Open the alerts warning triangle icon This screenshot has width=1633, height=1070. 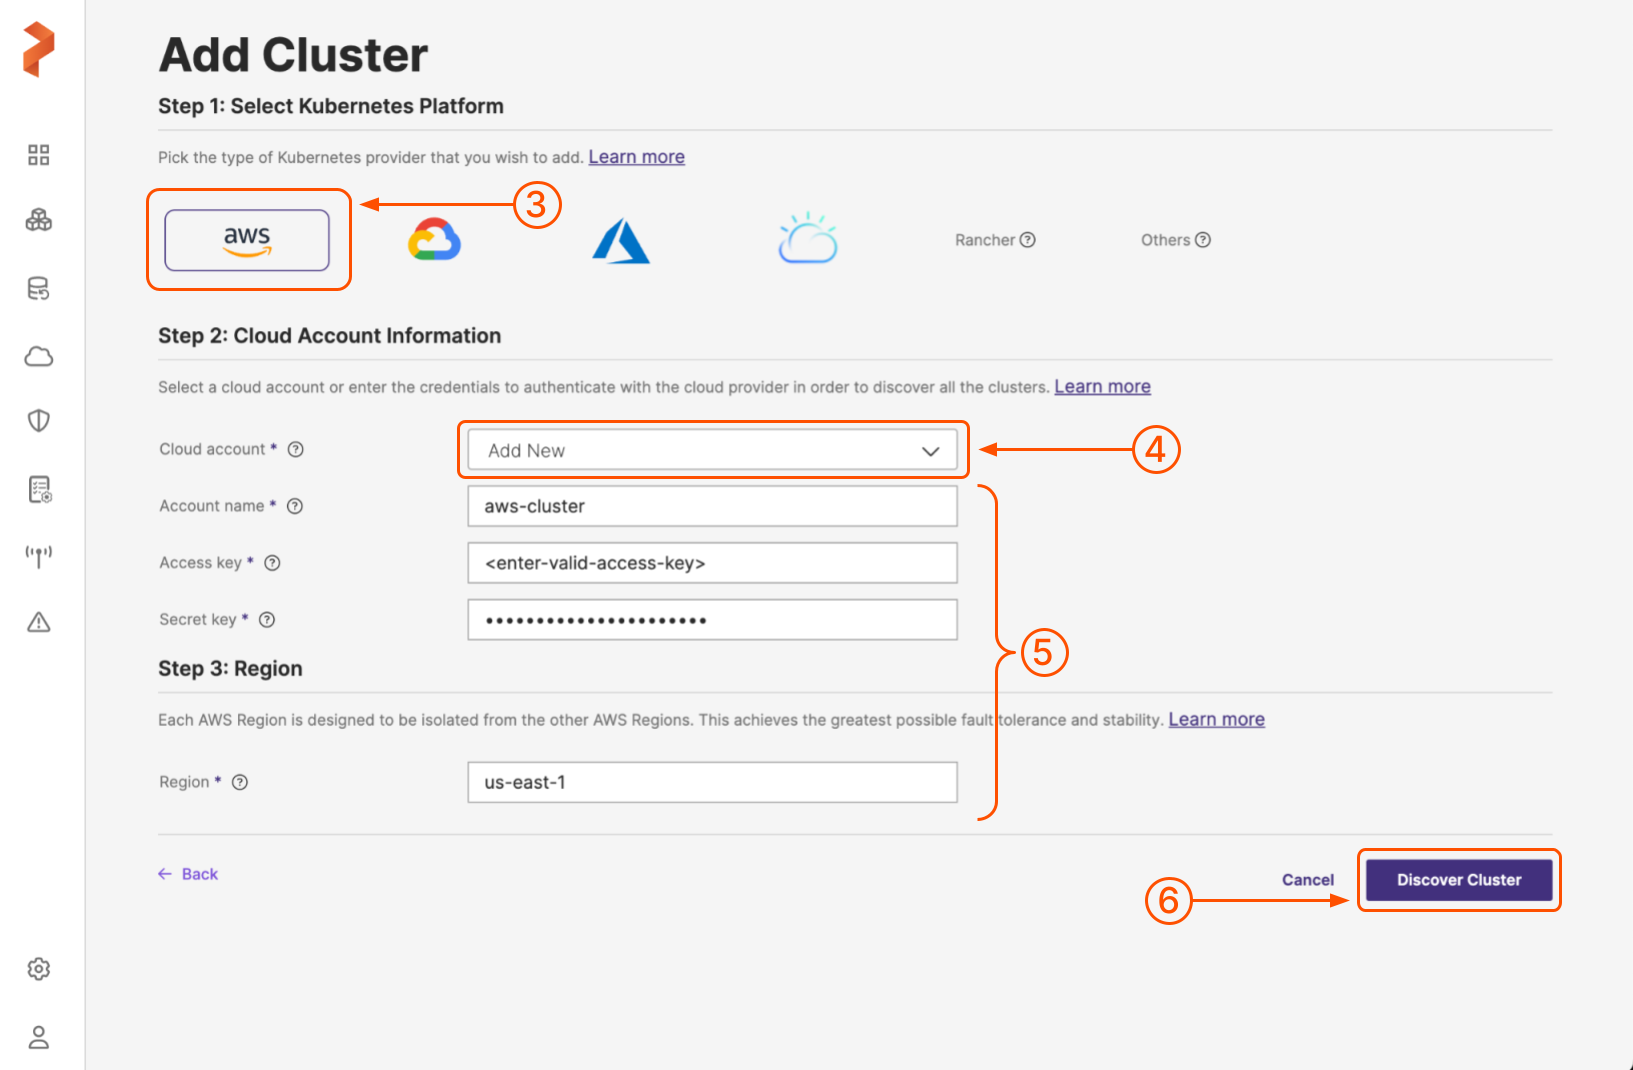pyautogui.click(x=39, y=622)
